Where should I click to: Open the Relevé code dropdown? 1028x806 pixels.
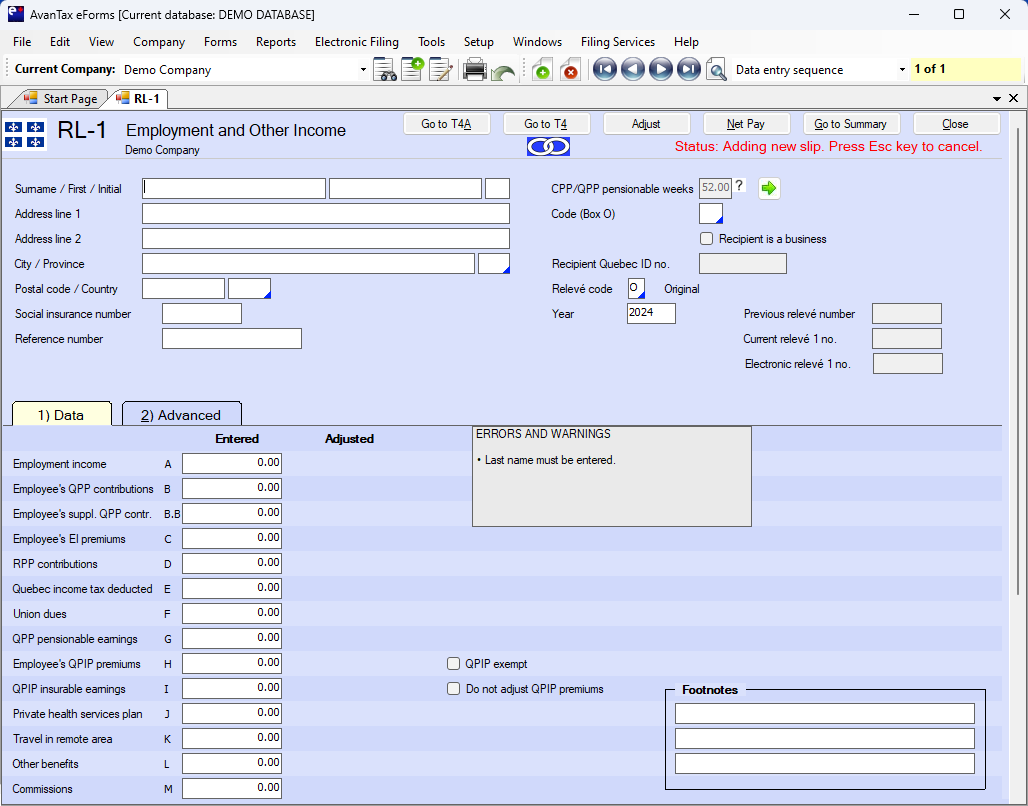[x=636, y=289]
